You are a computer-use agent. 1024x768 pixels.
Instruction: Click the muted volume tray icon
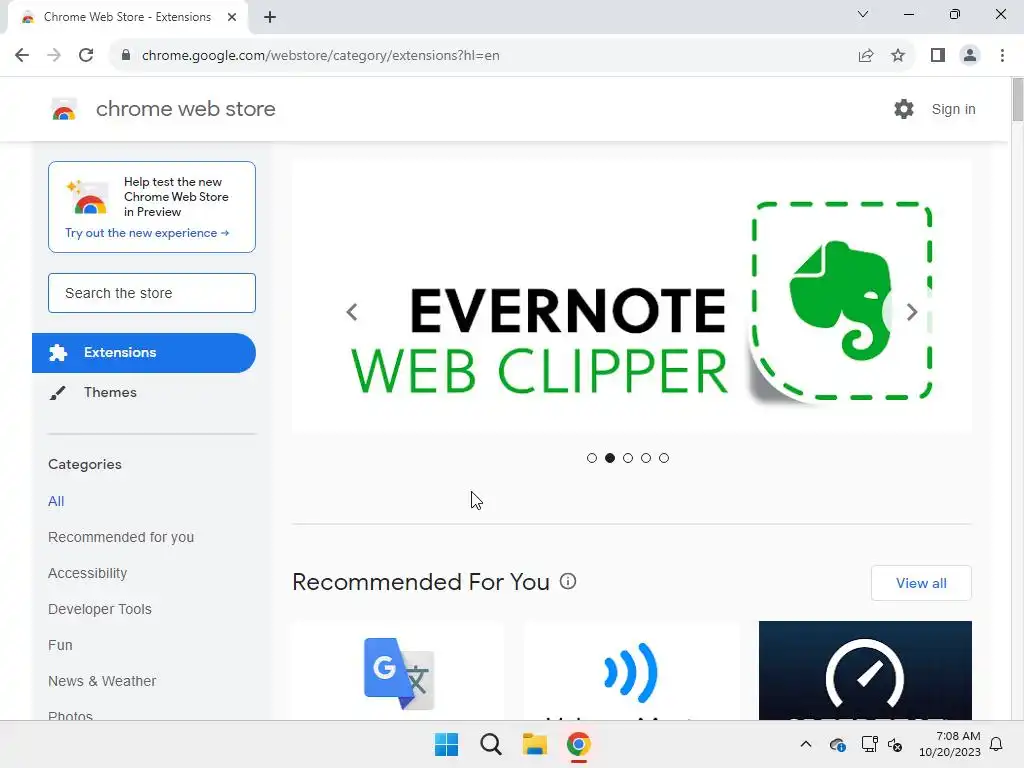click(895, 744)
